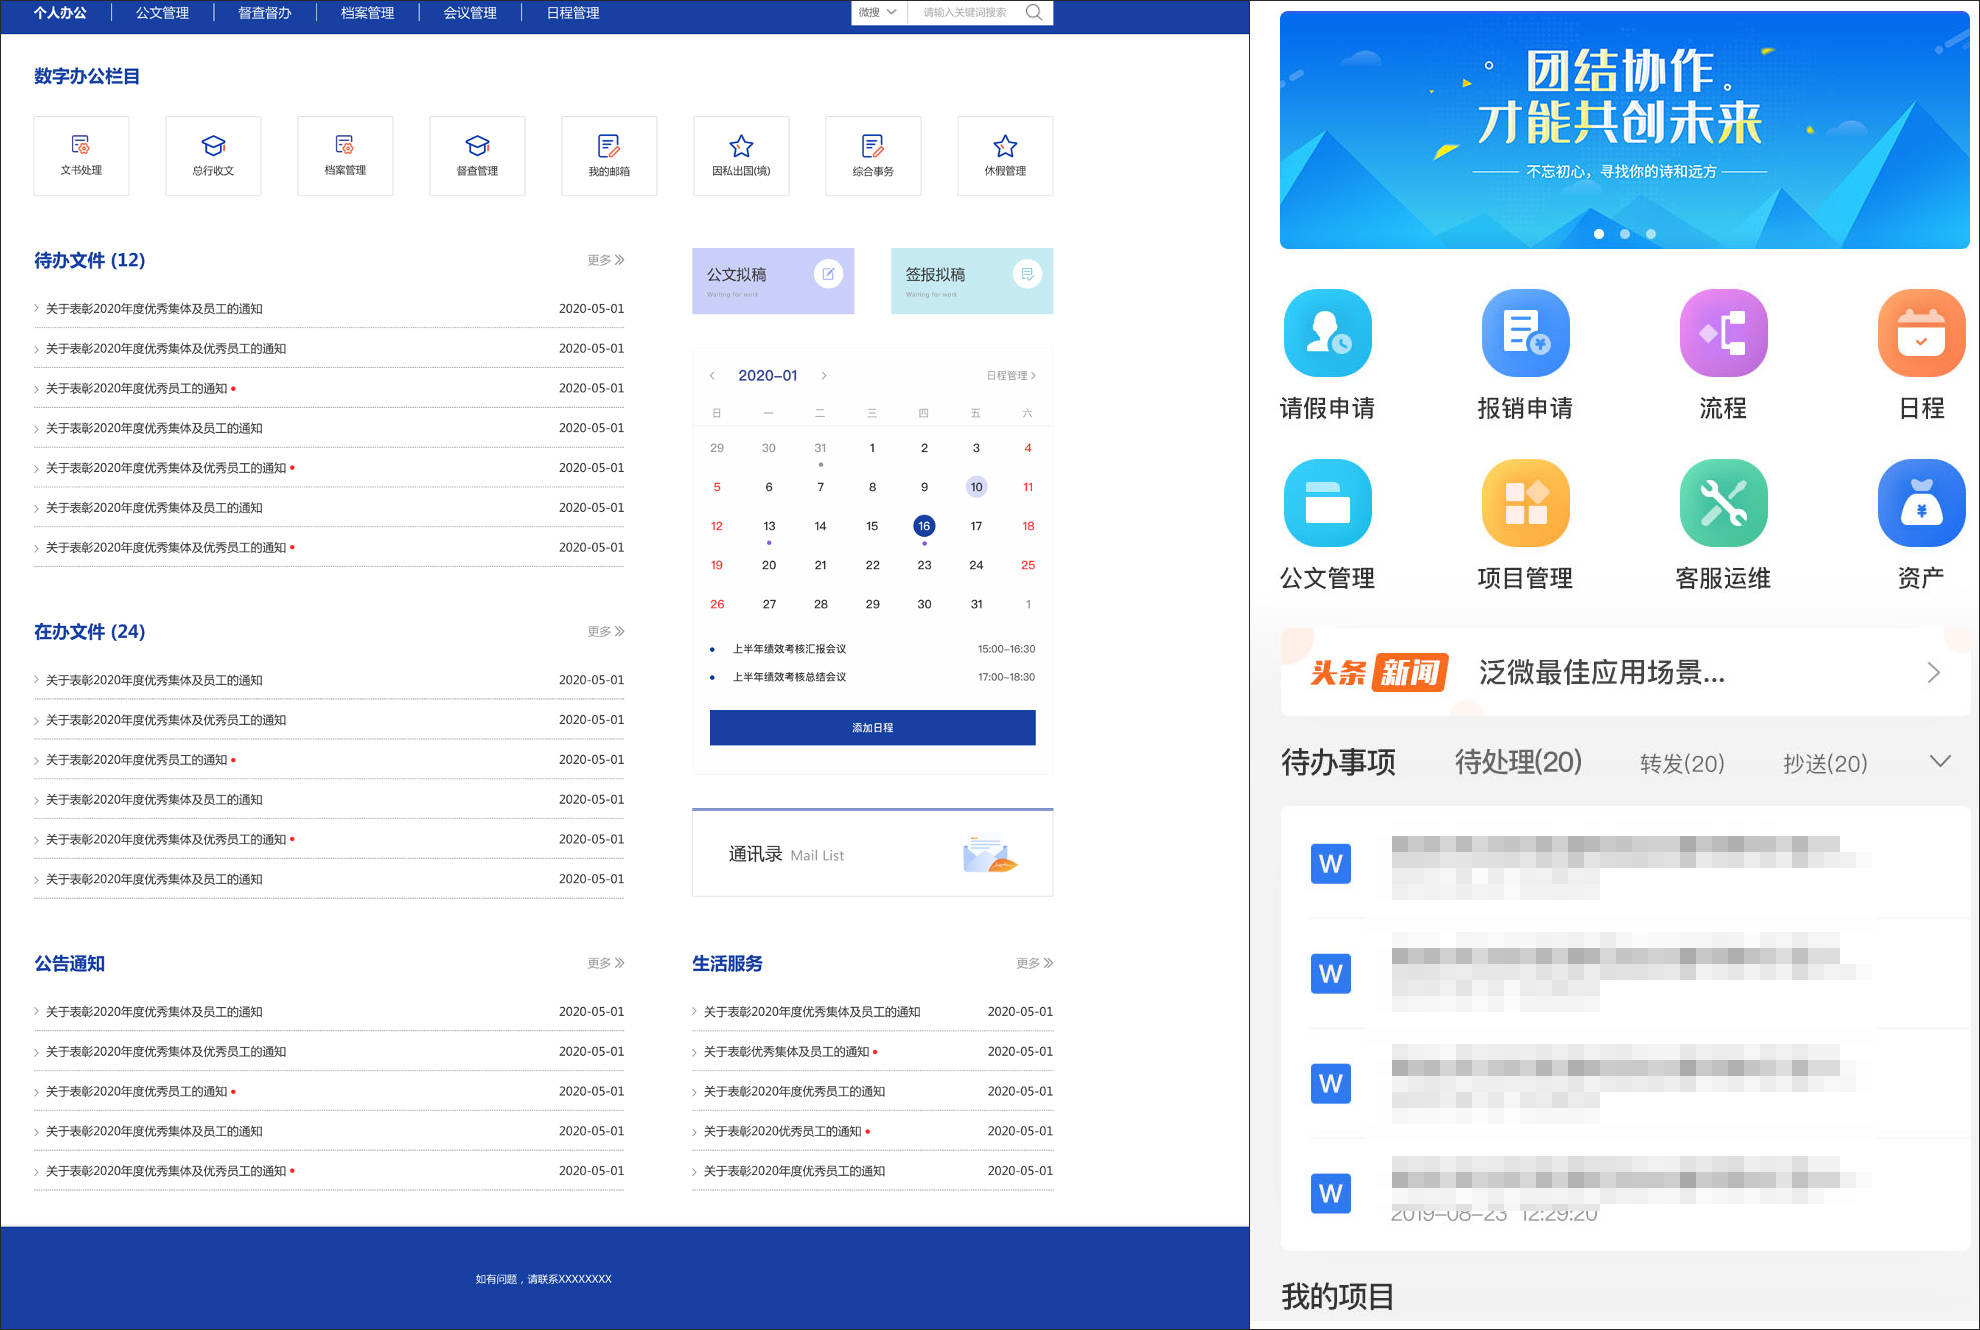Open 关于表彰2020优秀员工的通知 in 生活服务
The image size is (1980, 1330).
(x=782, y=1132)
